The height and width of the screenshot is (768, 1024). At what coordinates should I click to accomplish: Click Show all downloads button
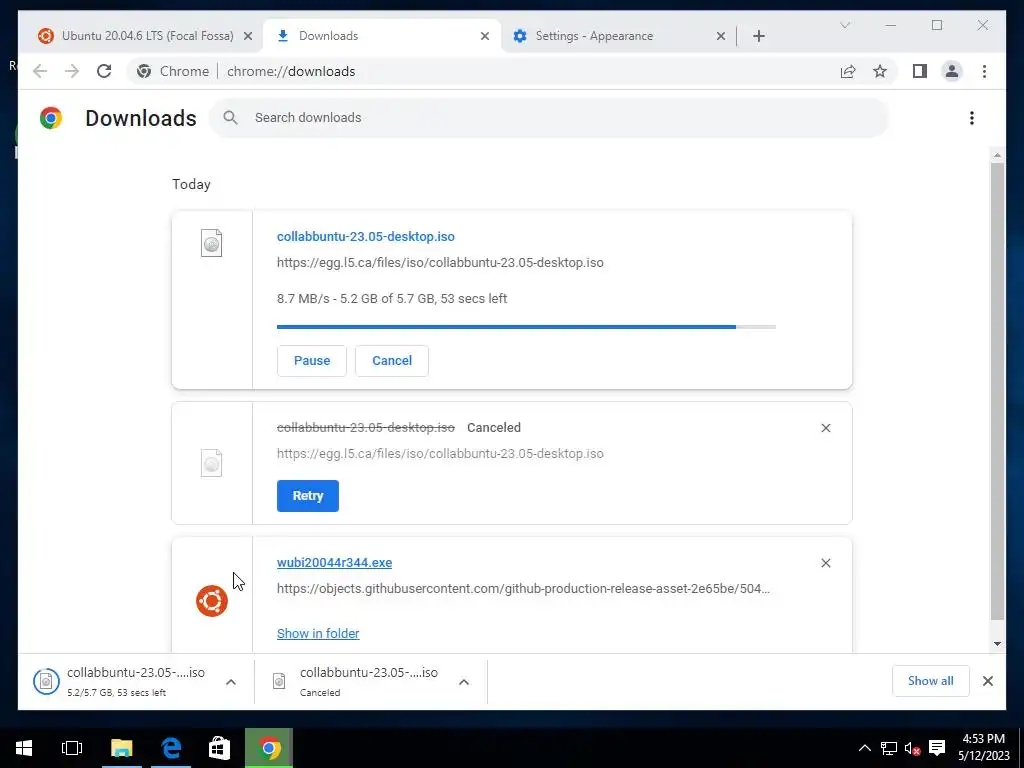[x=931, y=681]
